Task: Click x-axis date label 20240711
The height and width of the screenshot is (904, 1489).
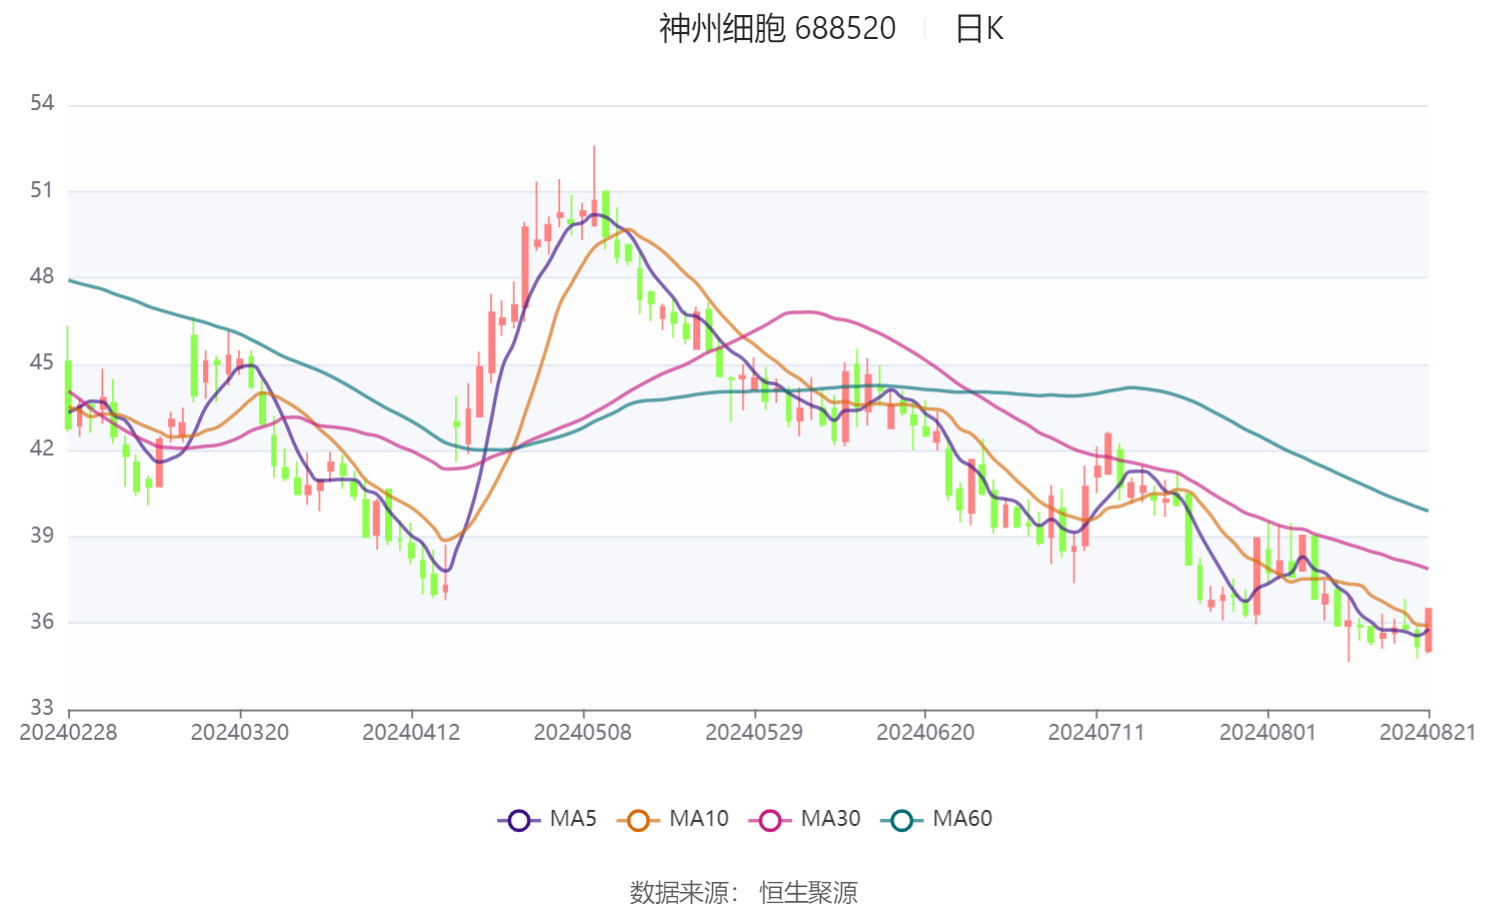Action: [1096, 732]
